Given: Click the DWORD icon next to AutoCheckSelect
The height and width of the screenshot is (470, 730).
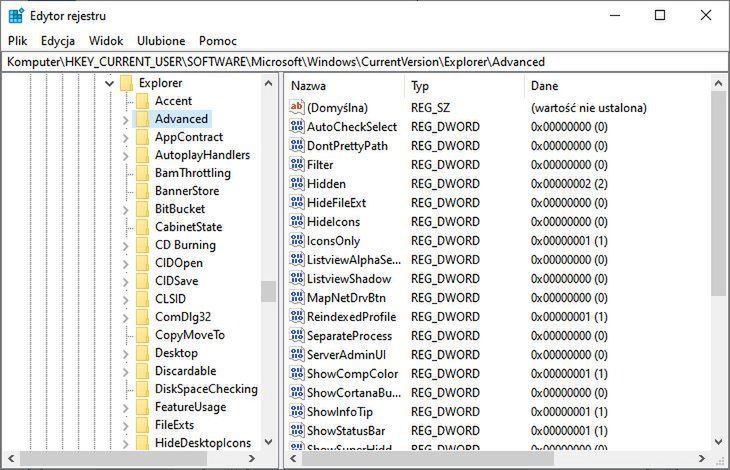Looking at the screenshot, I should click(297, 127).
